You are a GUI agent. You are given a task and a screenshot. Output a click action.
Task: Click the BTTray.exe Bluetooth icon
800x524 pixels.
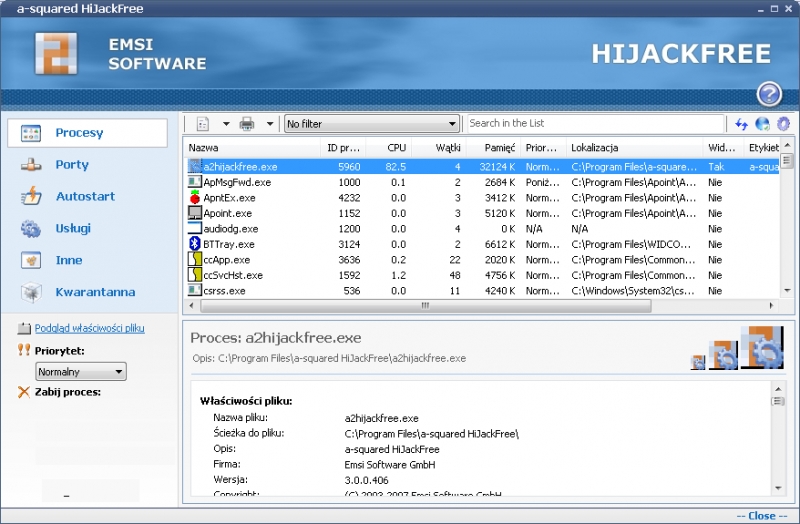tap(195, 244)
